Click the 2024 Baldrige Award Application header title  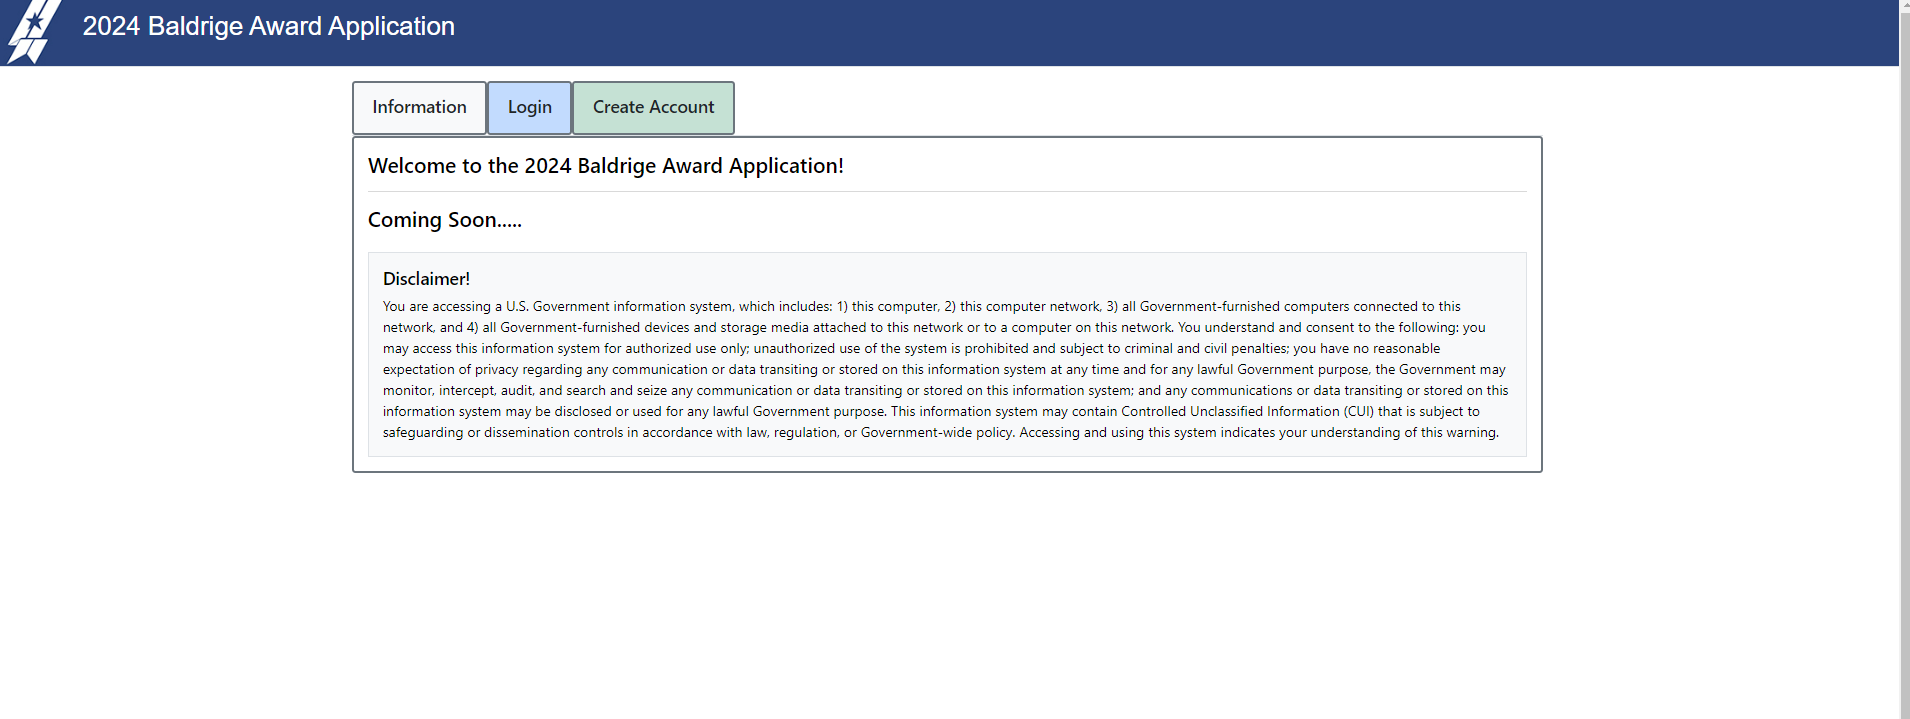[x=268, y=26]
